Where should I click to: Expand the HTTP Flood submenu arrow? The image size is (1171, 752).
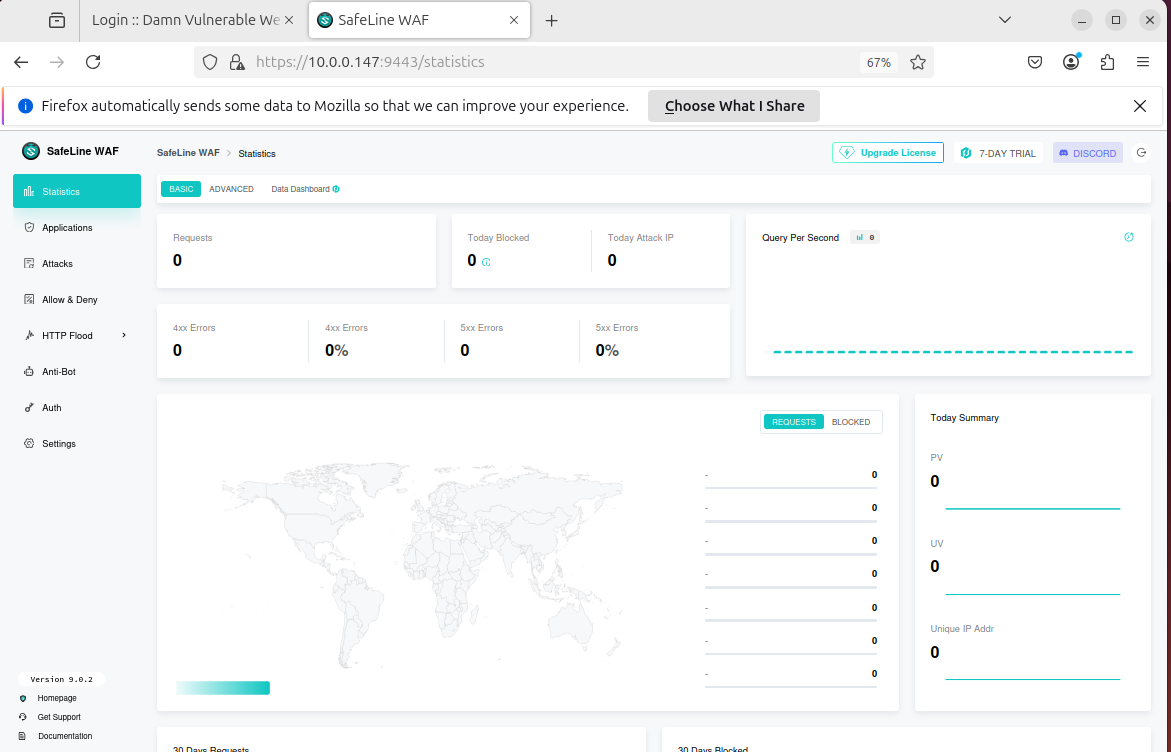tap(124, 335)
